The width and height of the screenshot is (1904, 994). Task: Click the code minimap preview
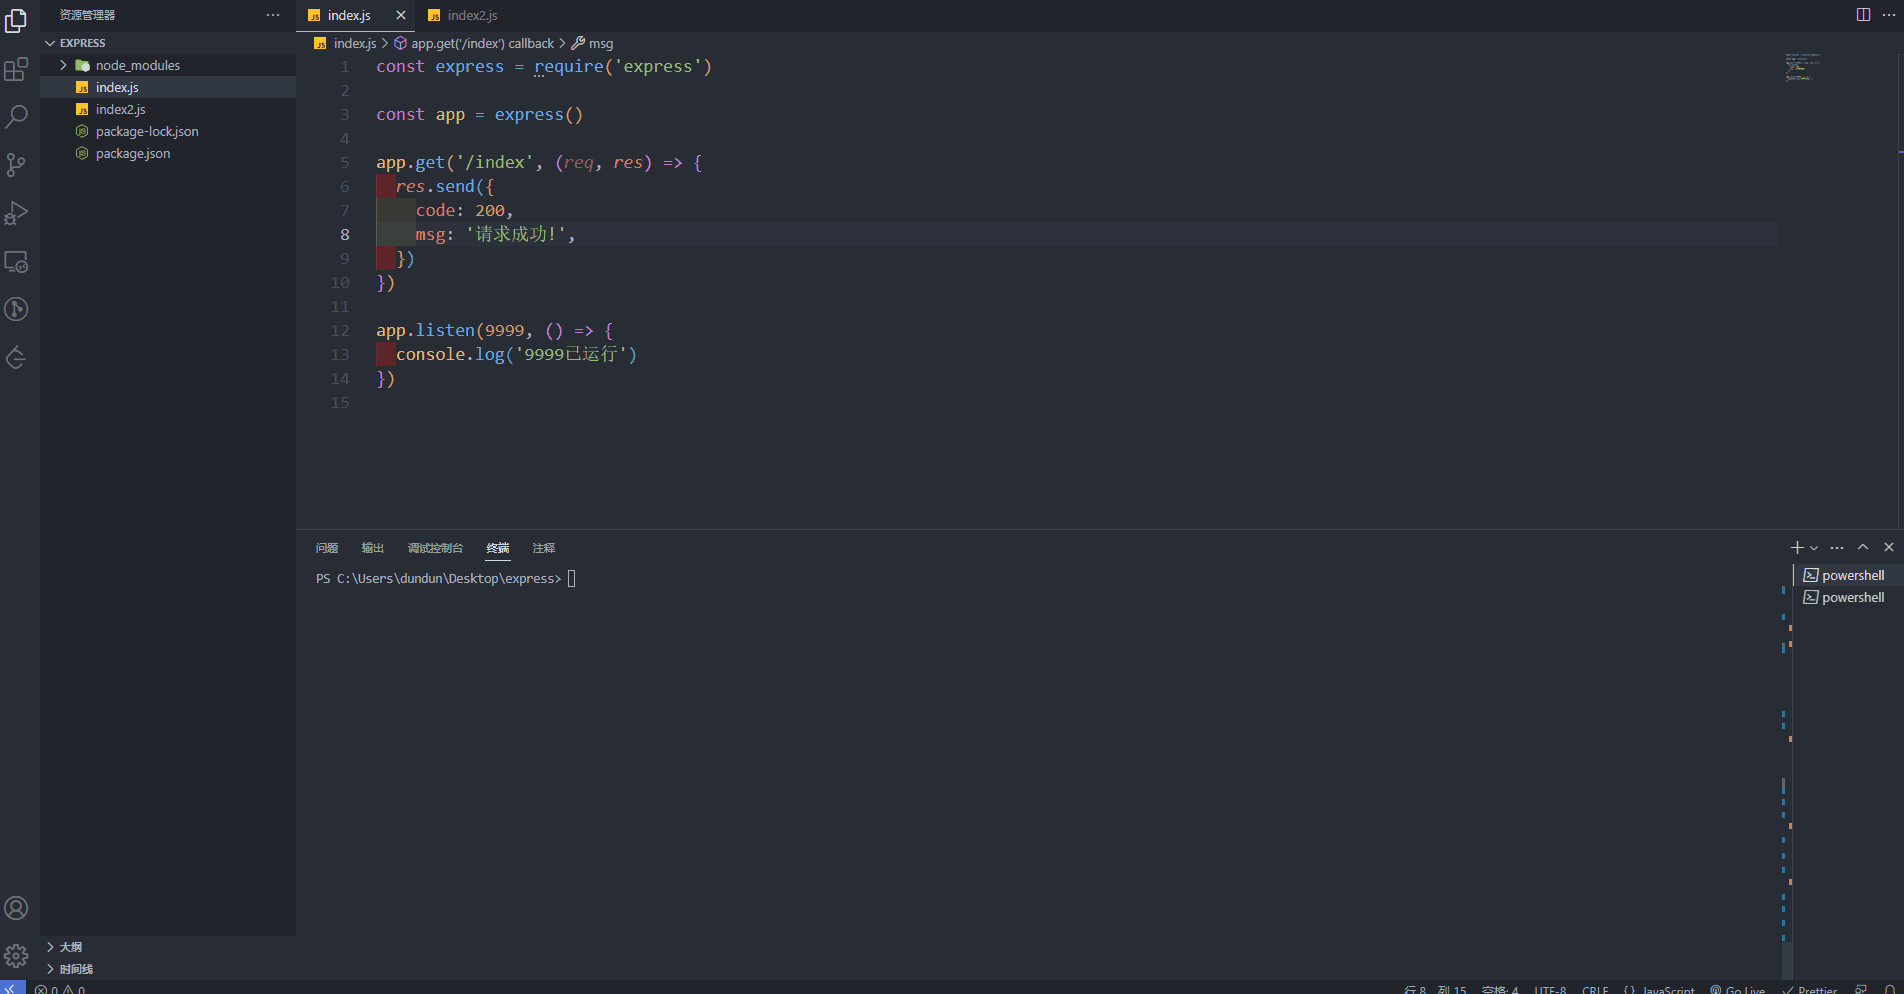click(x=1802, y=67)
